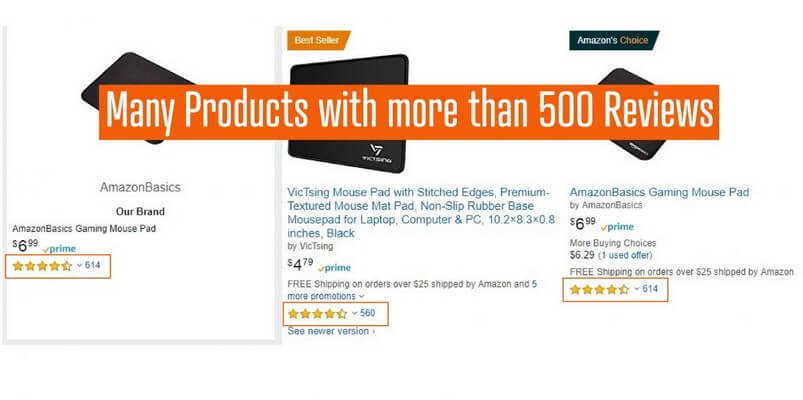Viewport: 803px width, 400px height.
Task: Click star rating under Amazon's Choice product
Action: pos(599,289)
